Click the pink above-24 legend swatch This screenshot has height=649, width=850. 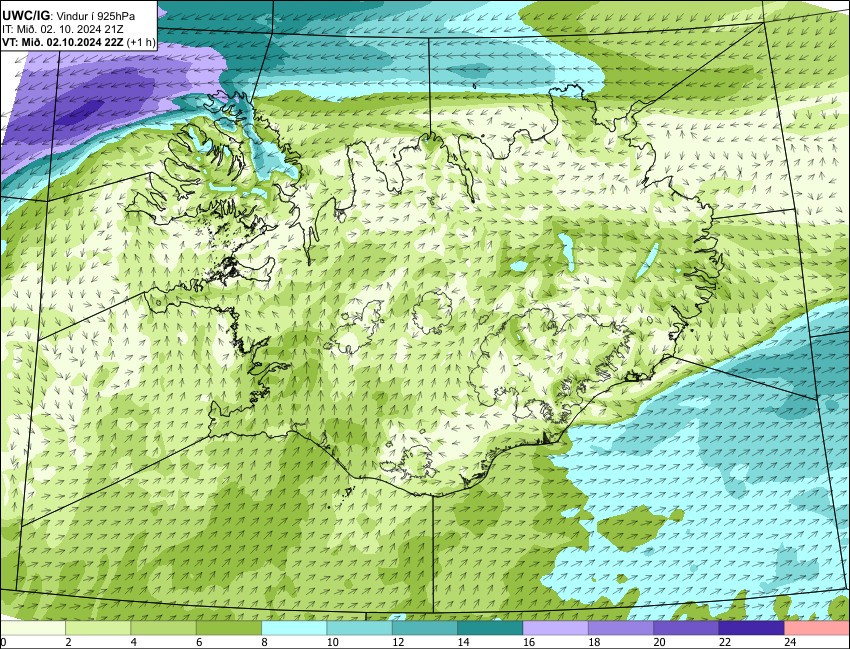817,628
